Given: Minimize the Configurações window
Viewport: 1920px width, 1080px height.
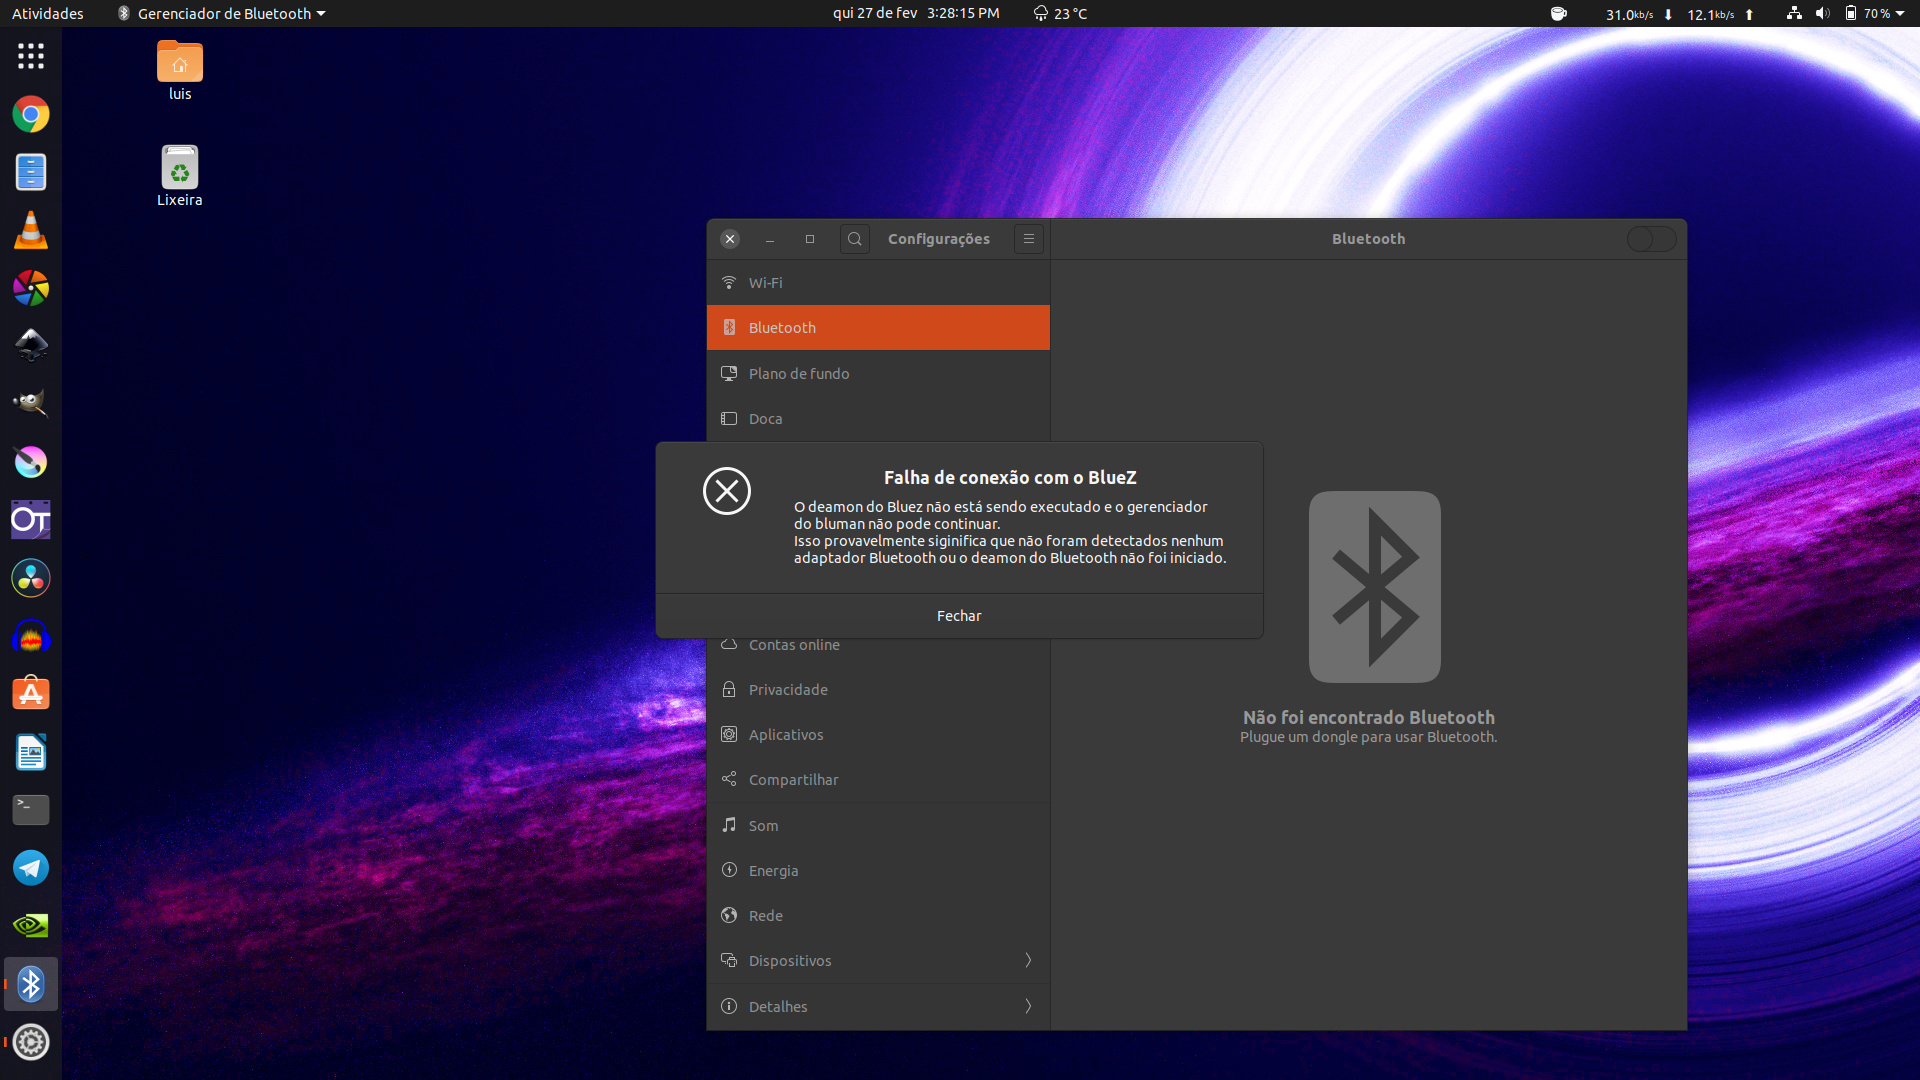Looking at the screenshot, I should (x=770, y=239).
